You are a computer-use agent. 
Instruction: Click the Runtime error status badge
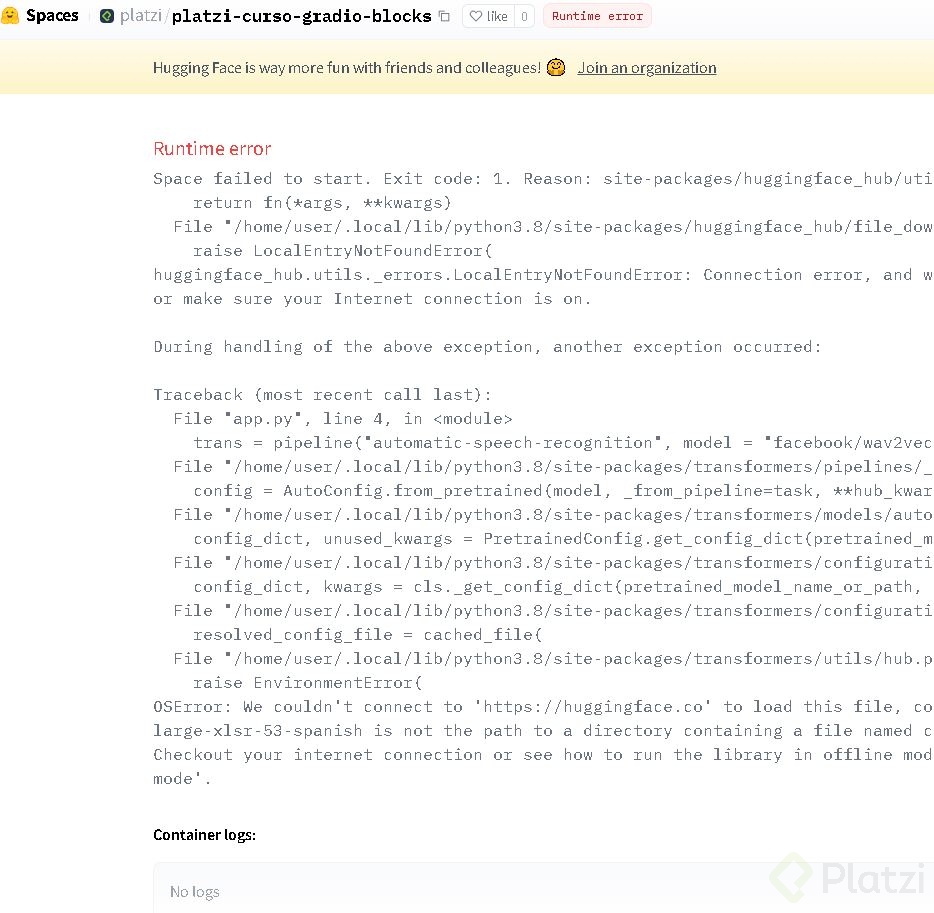coord(597,16)
